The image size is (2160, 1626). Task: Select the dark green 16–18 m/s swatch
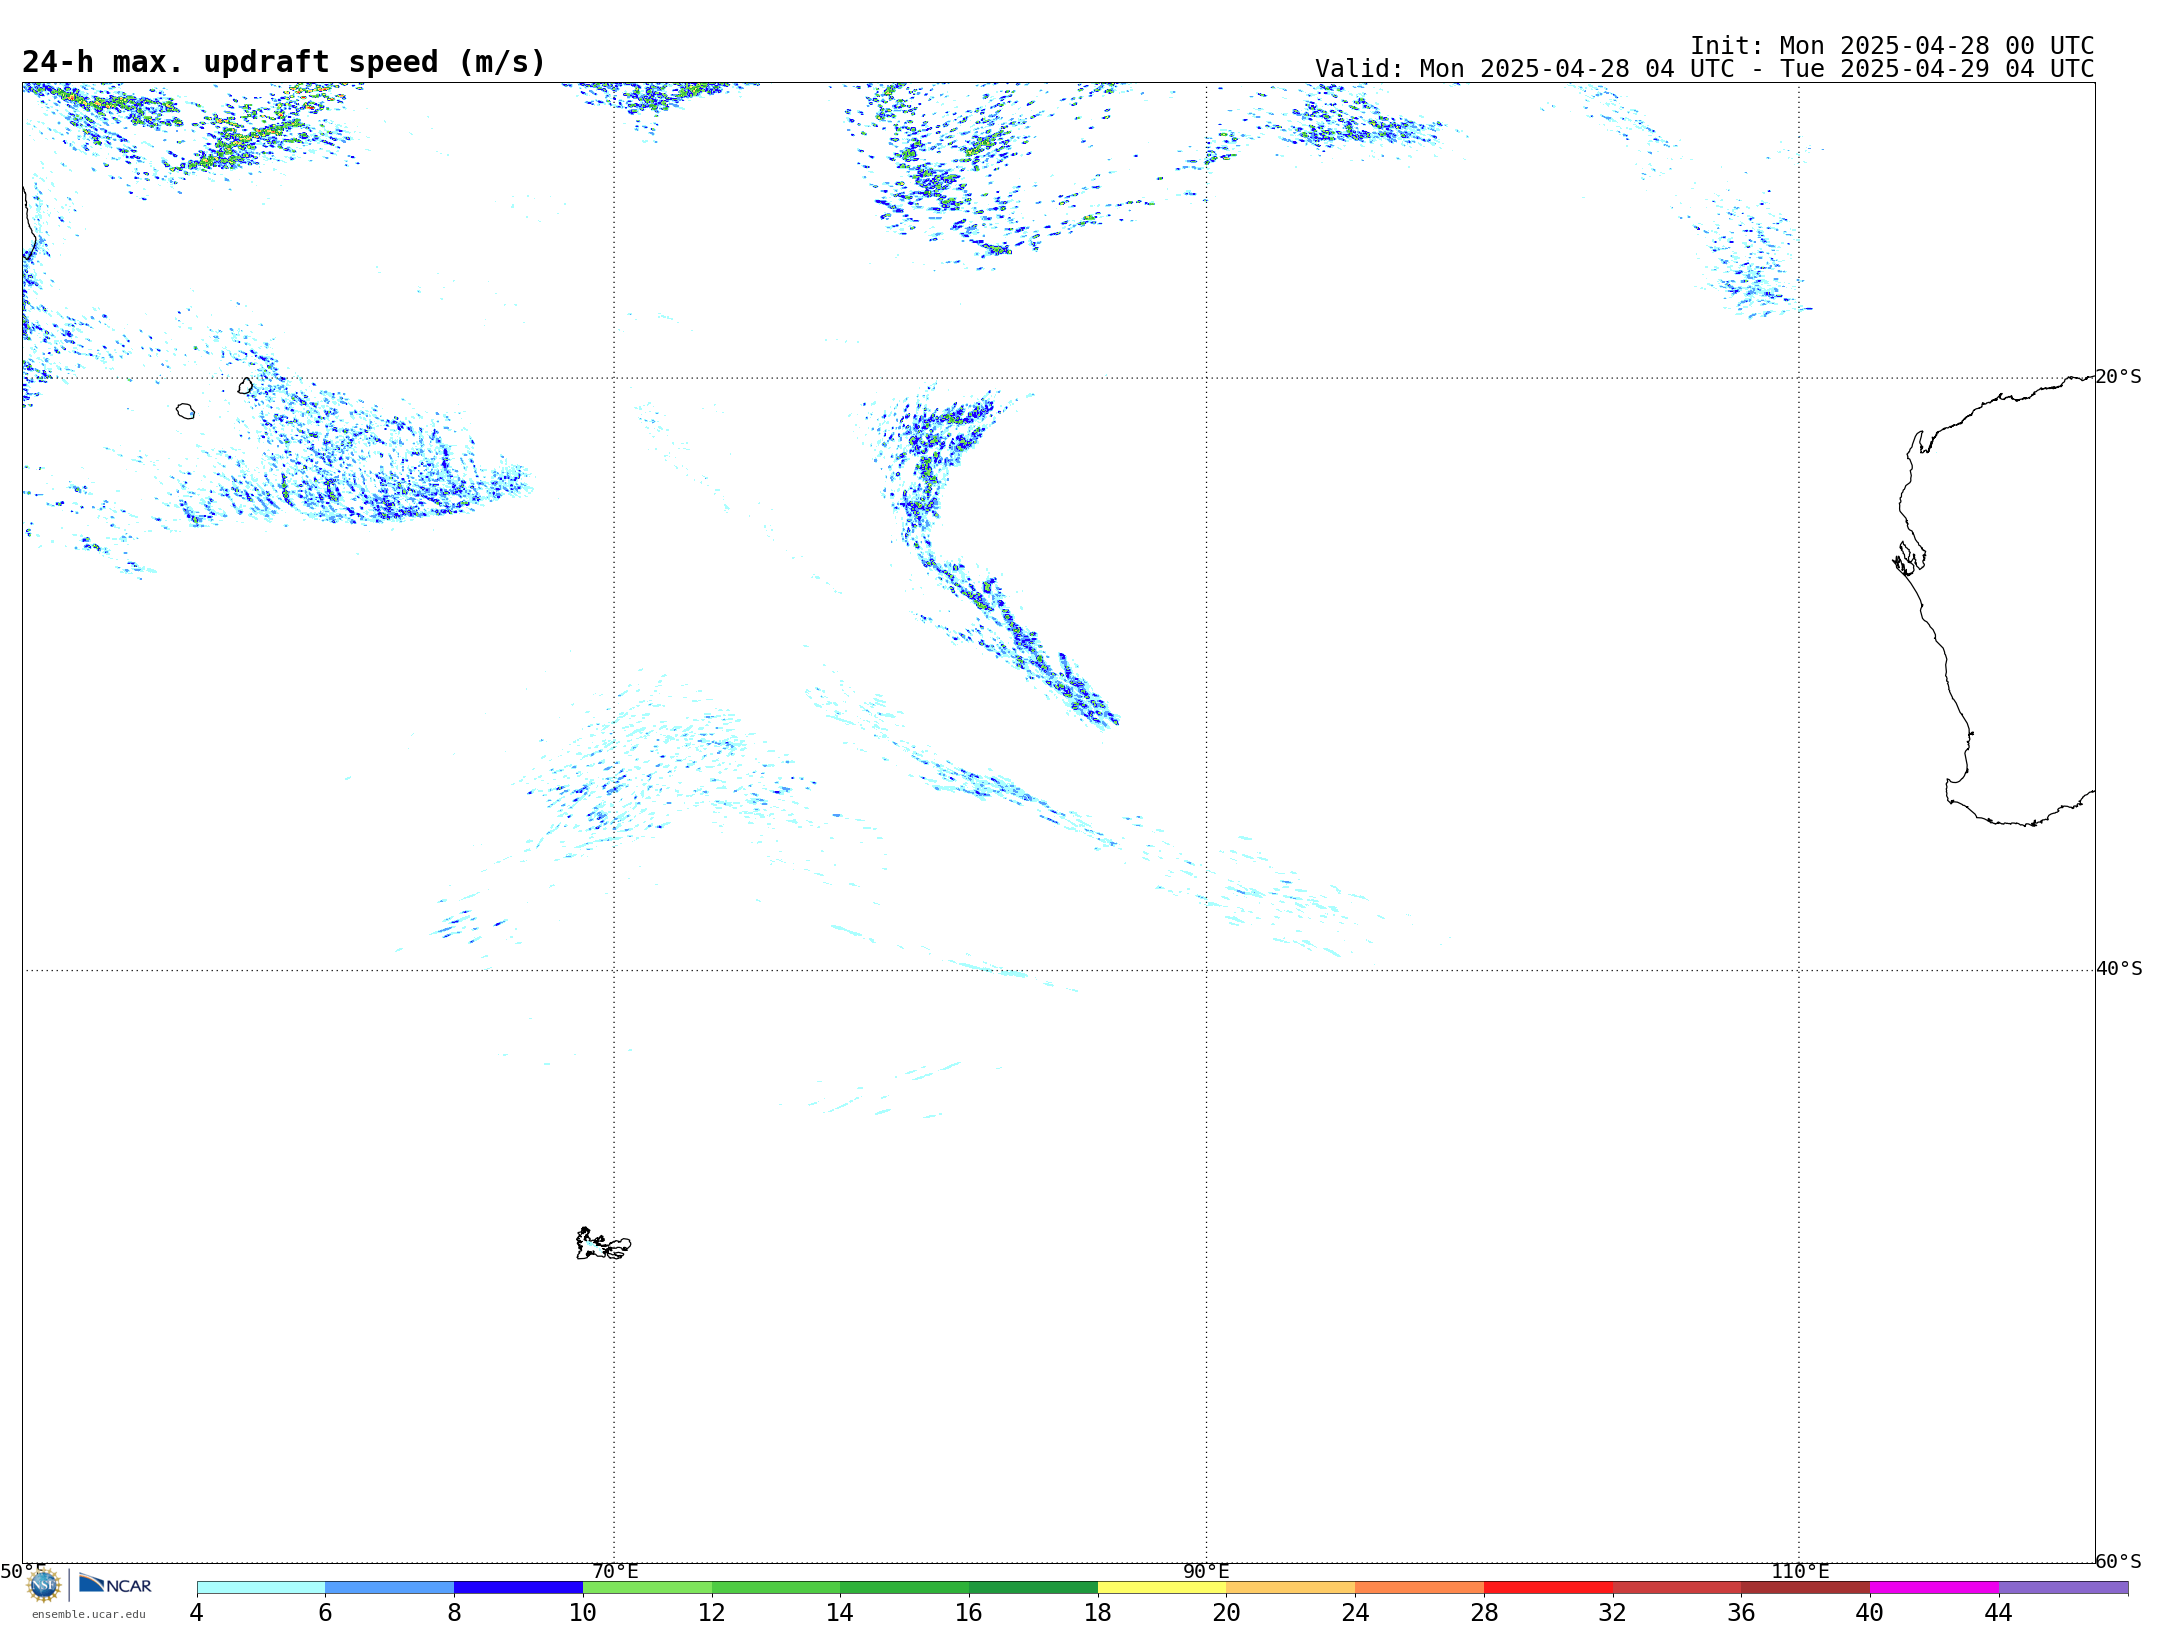[1033, 1588]
